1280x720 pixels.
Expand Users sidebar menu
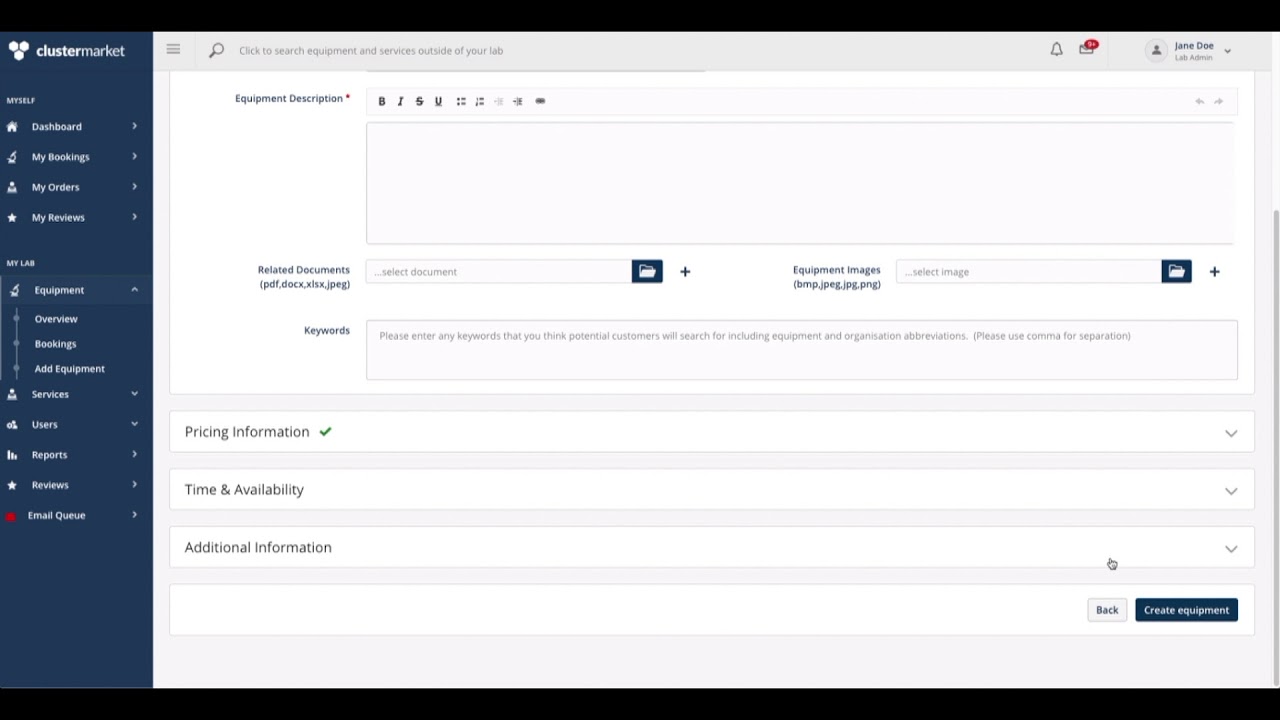(x=76, y=424)
